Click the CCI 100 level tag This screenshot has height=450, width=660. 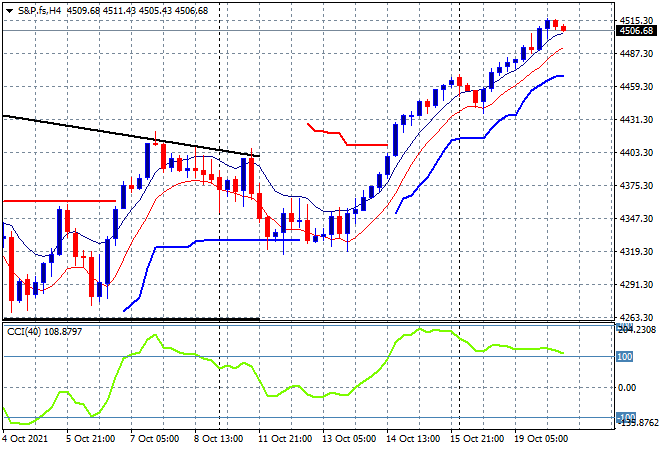pos(625,357)
